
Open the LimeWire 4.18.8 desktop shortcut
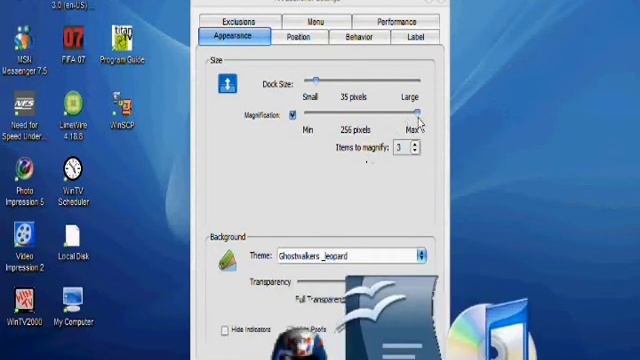tap(73, 104)
